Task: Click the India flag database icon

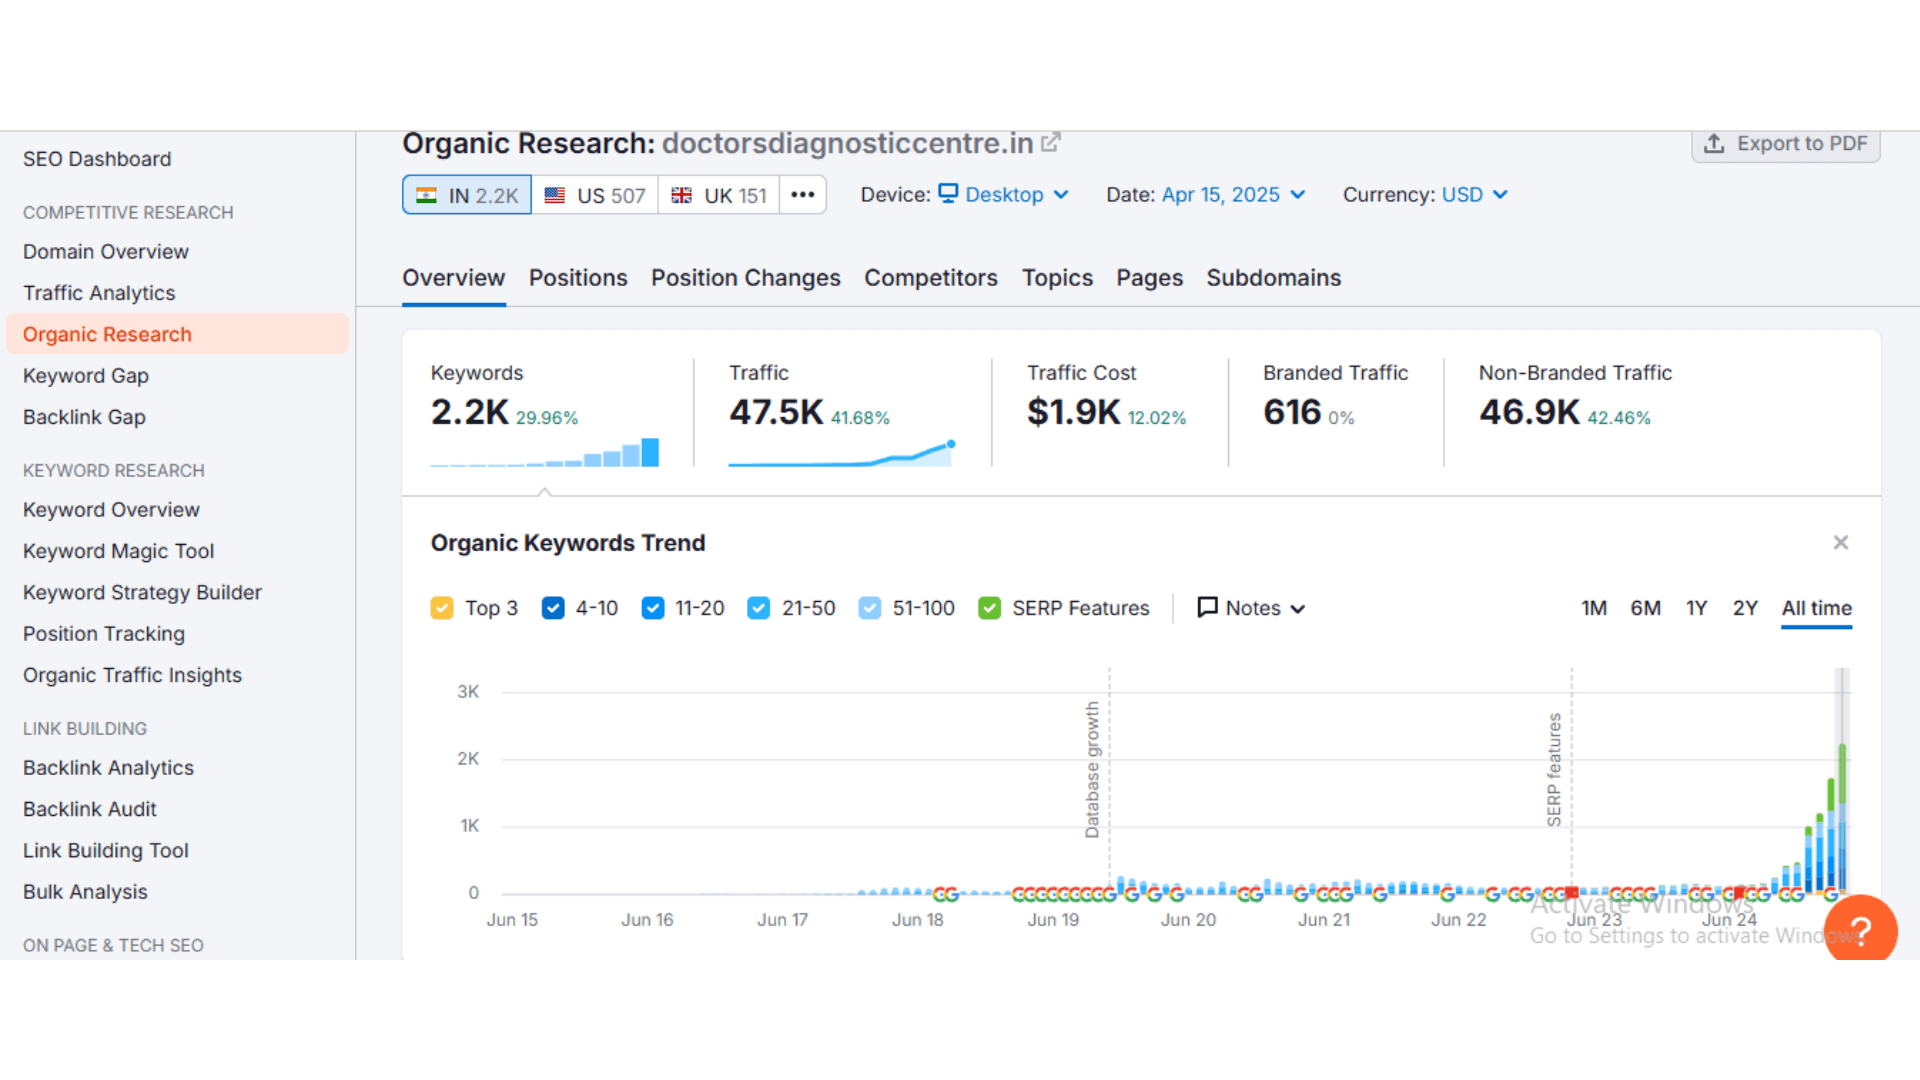Action: click(x=427, y=196)
